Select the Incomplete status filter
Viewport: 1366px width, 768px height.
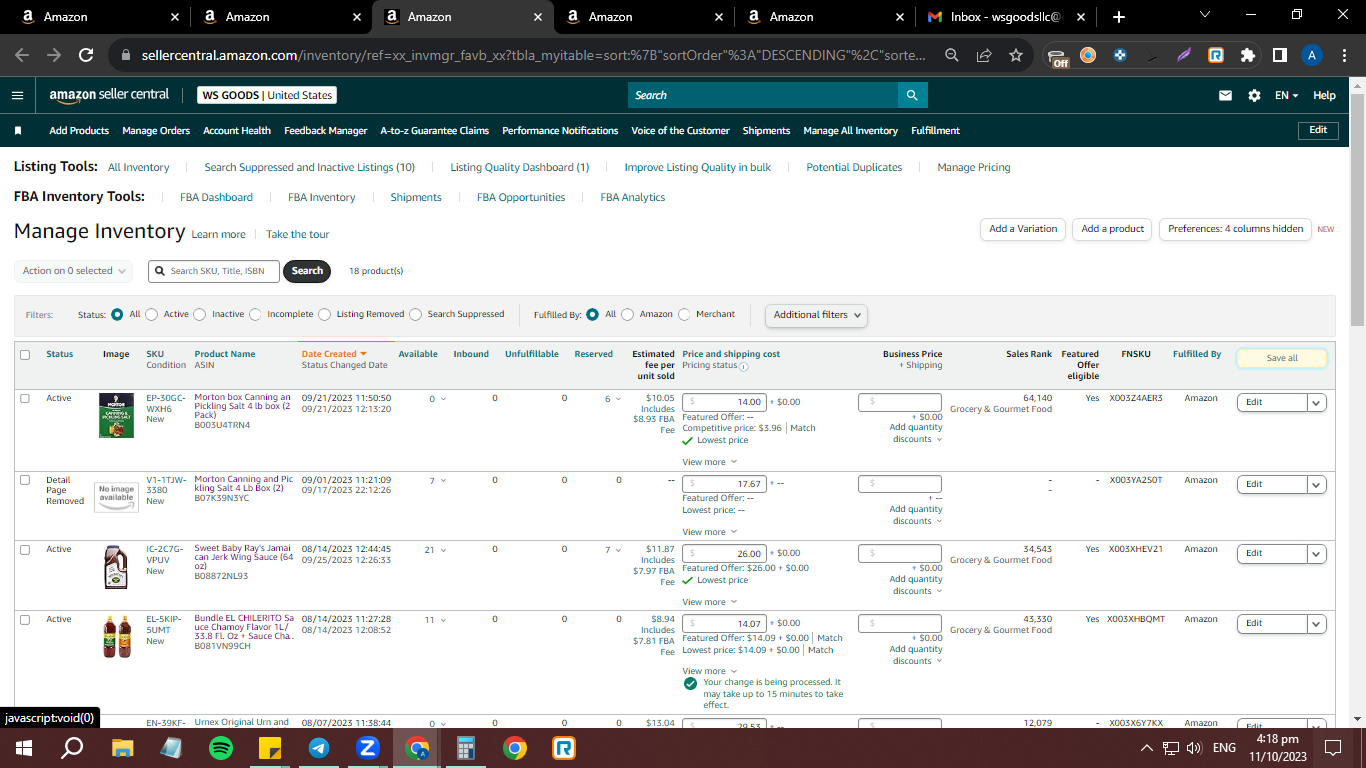256,315
